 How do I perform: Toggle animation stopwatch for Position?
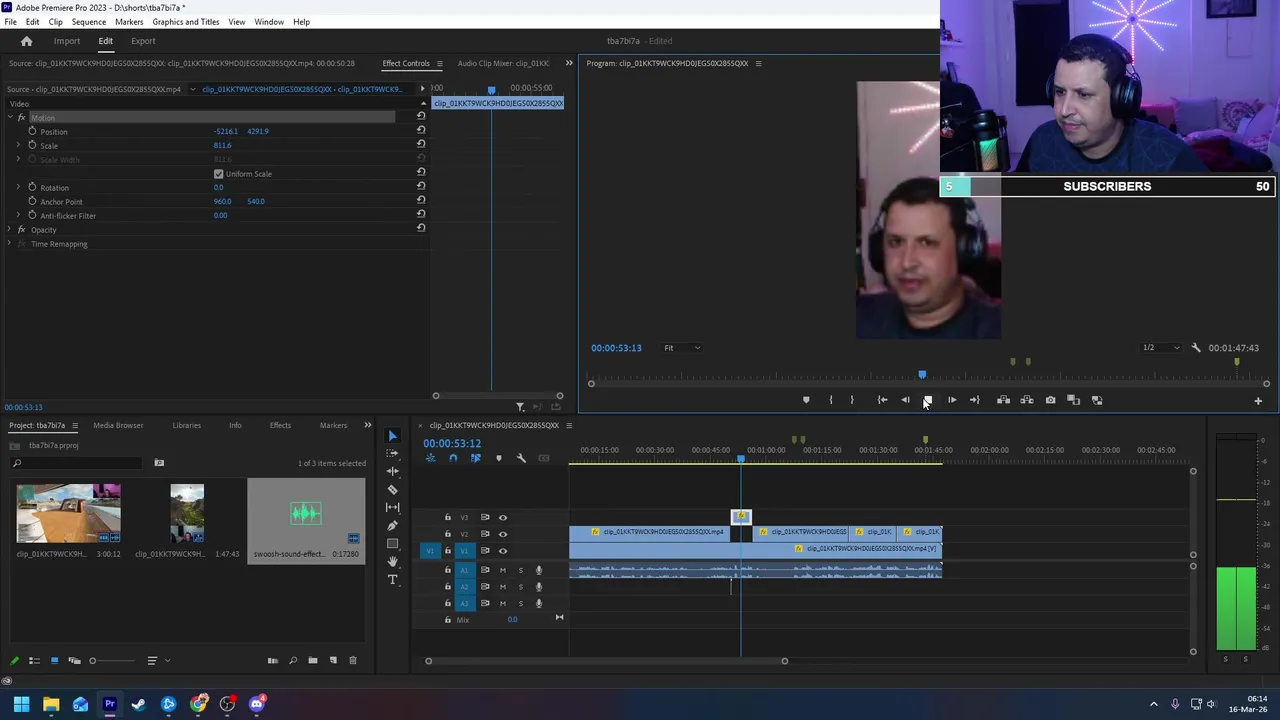click(x=32, y=131)
